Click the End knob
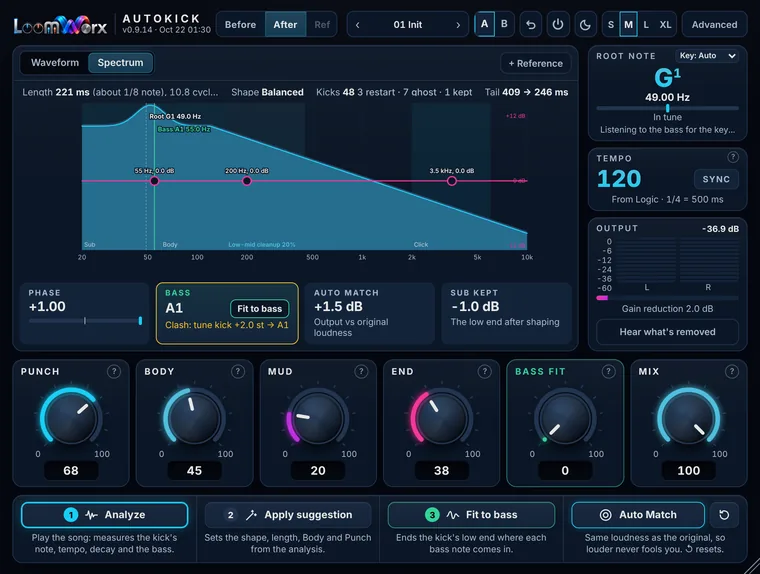The height and width of the screenshot is (574, 760). pyautogui.click(x=442, y=417)
